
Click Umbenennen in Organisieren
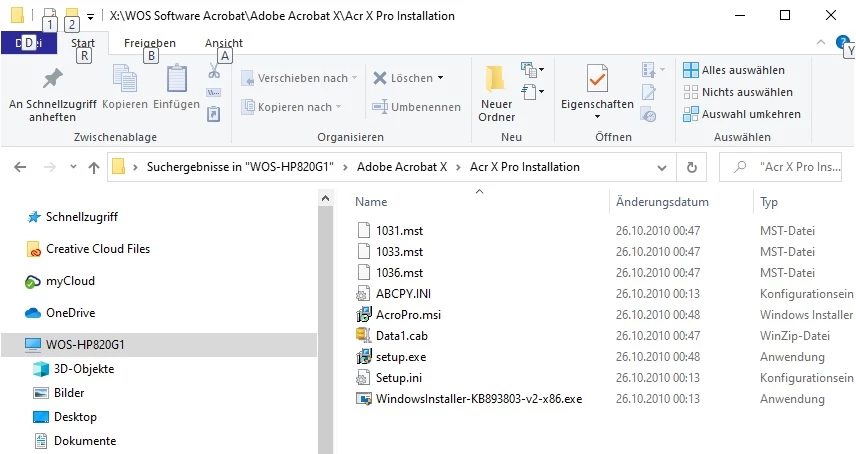(x=417, y=107)
